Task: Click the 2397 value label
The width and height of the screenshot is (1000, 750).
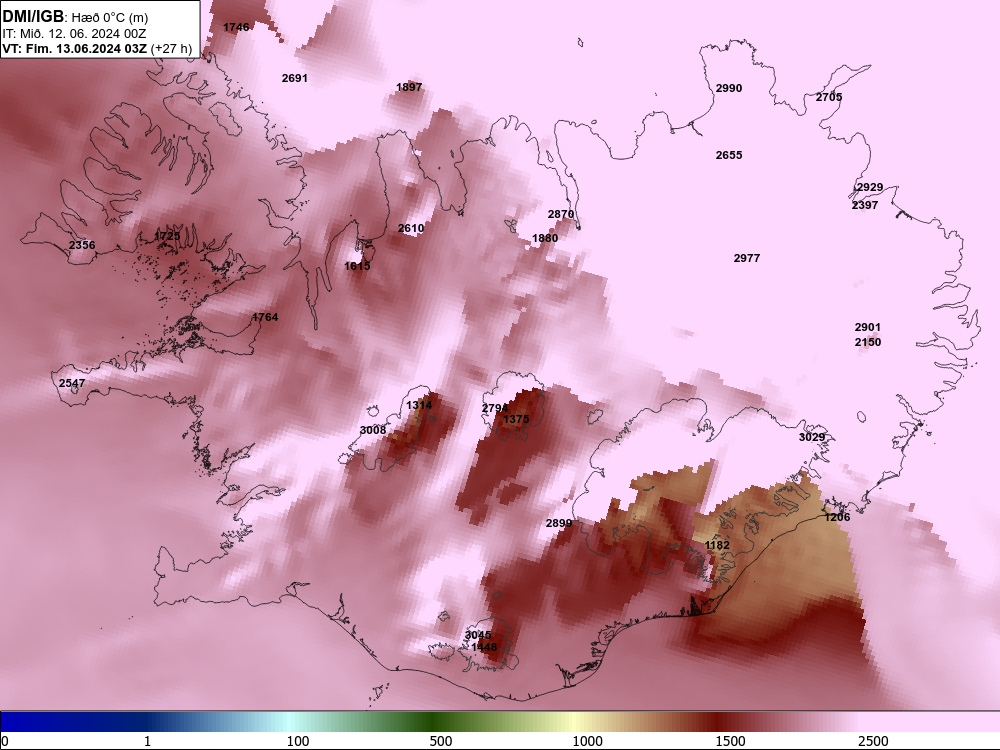Action: 865,205
